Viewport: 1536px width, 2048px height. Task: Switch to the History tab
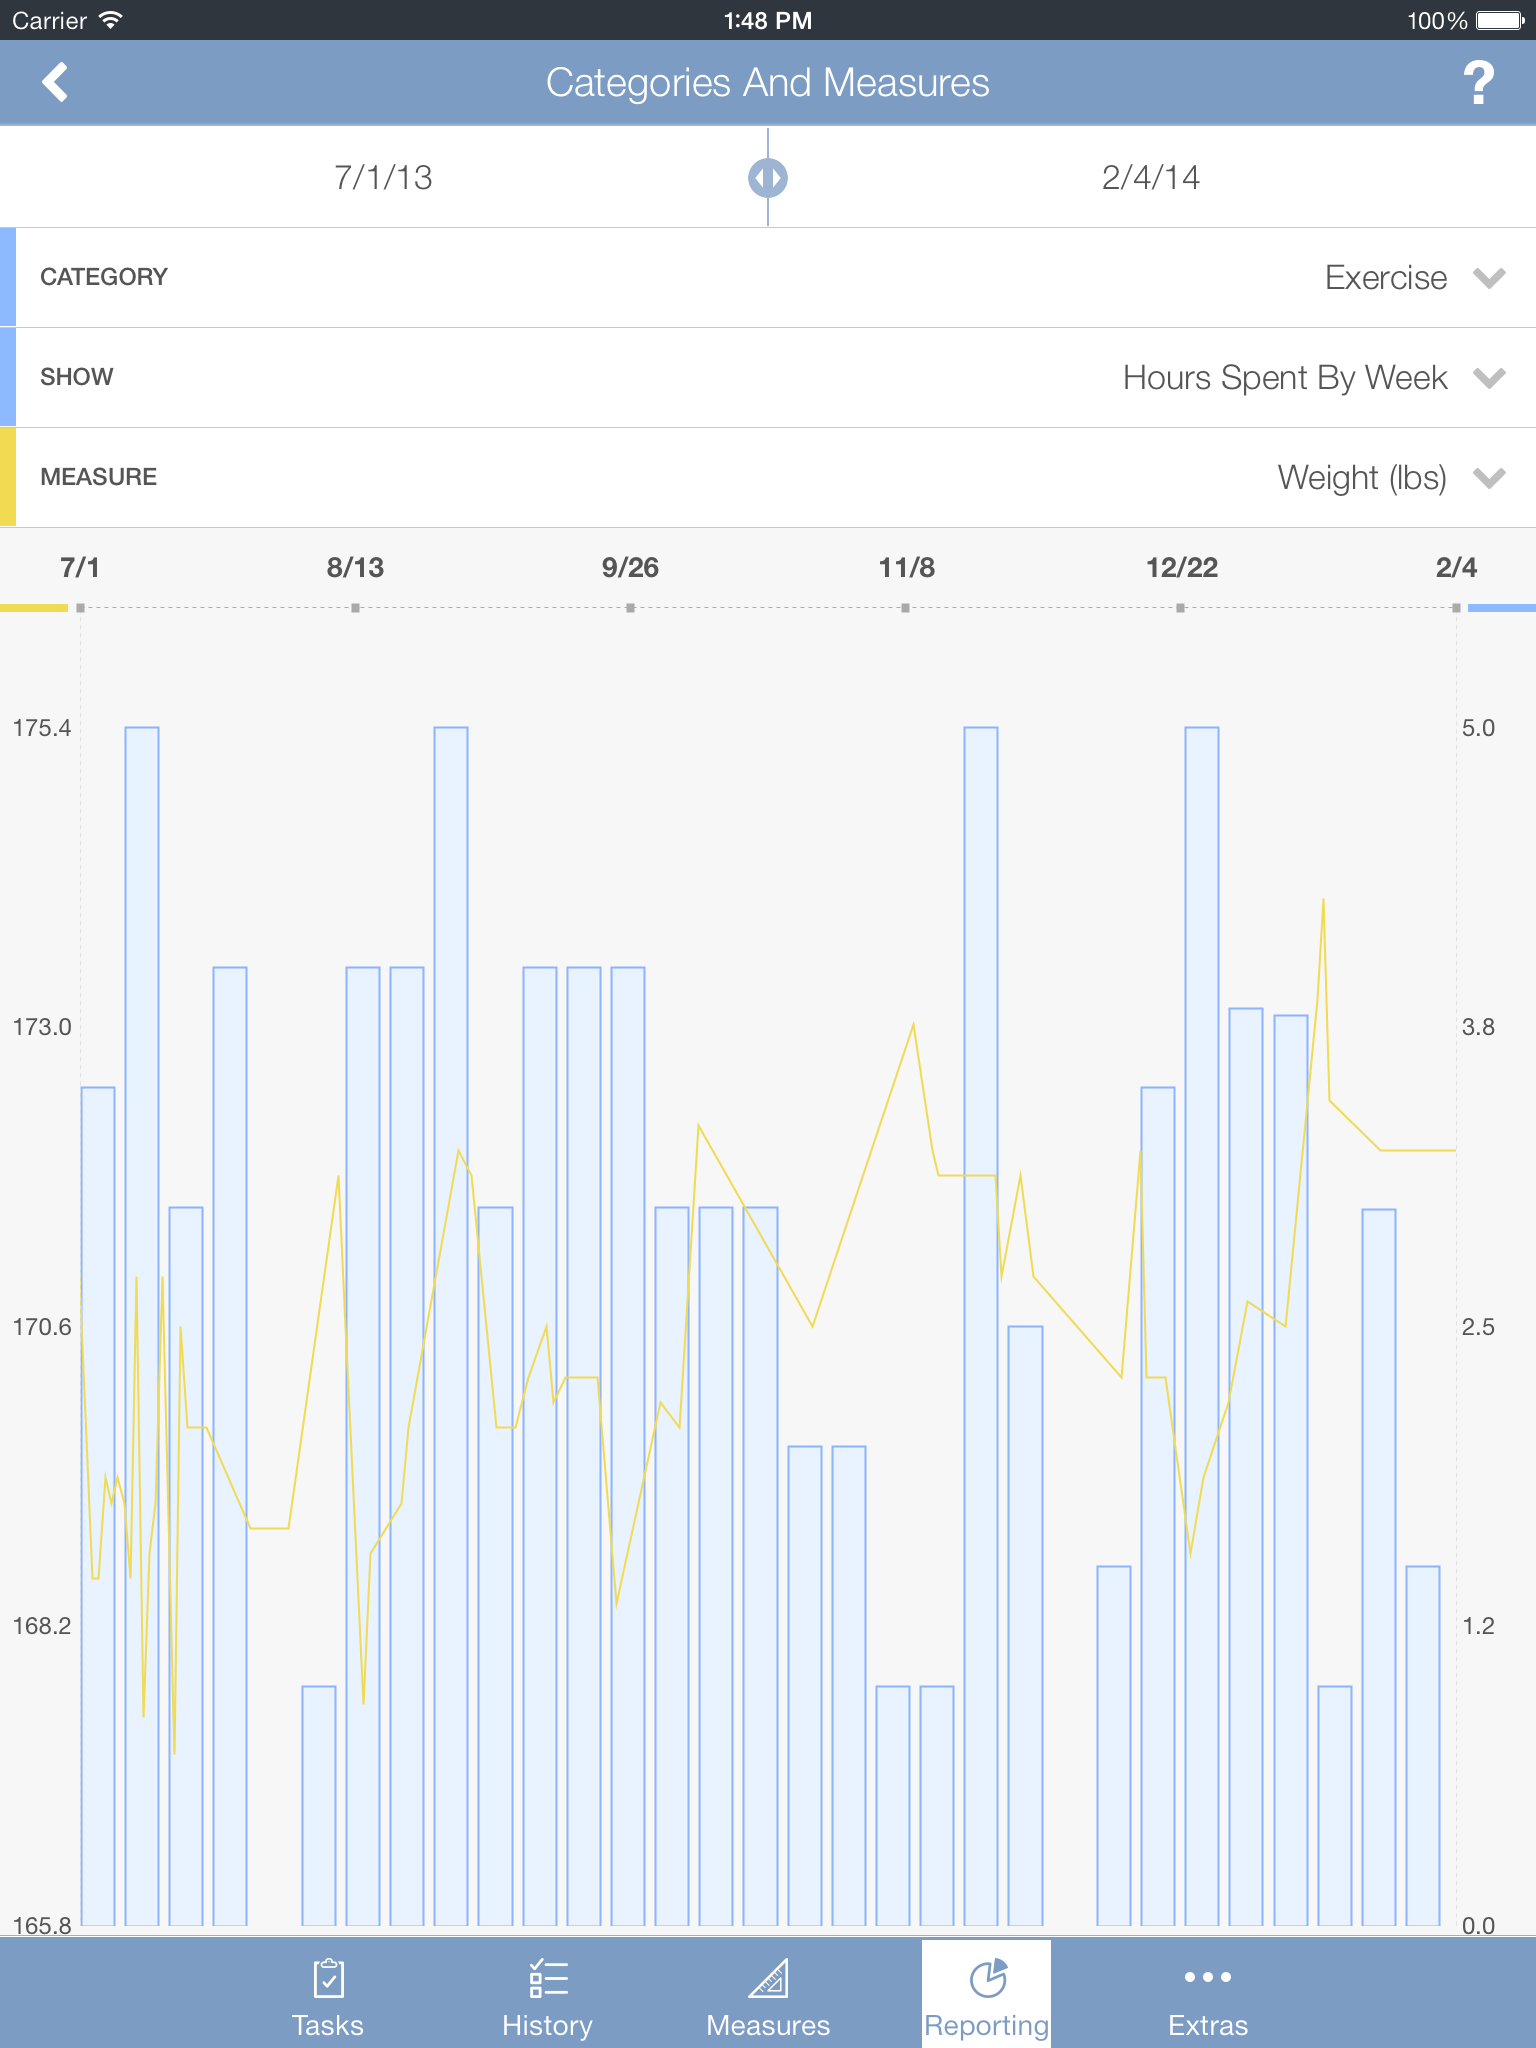click(x=548, y=1995)
